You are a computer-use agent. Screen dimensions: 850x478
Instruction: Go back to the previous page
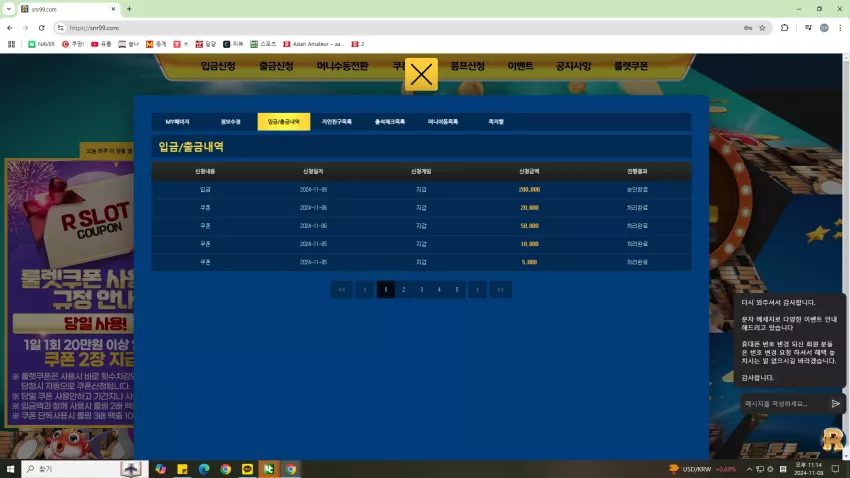(10, 28)
